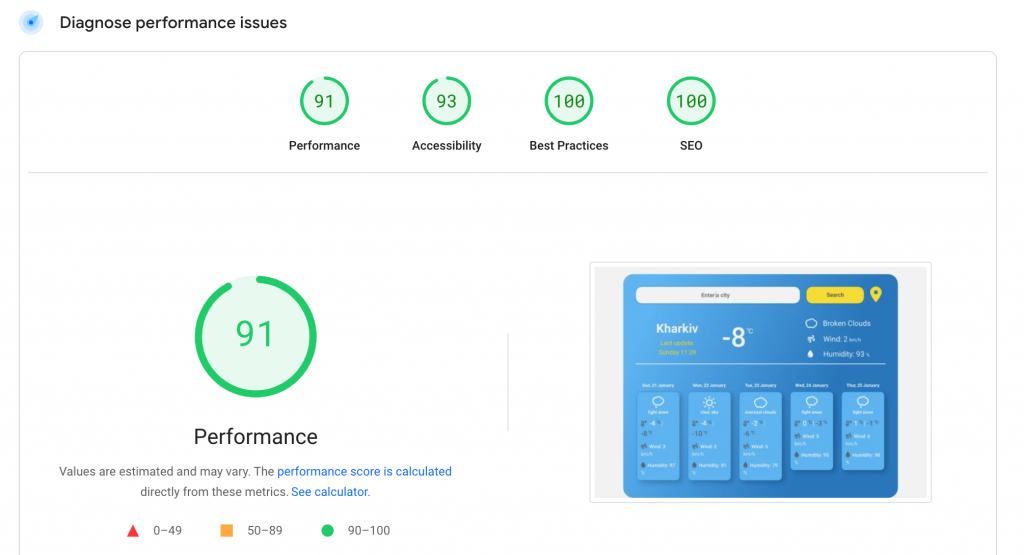Image resolution: width=1024 pixels, height=555 pixels.
Task: Click the orange square 50–89 legend icon
Action: [226, 531]
